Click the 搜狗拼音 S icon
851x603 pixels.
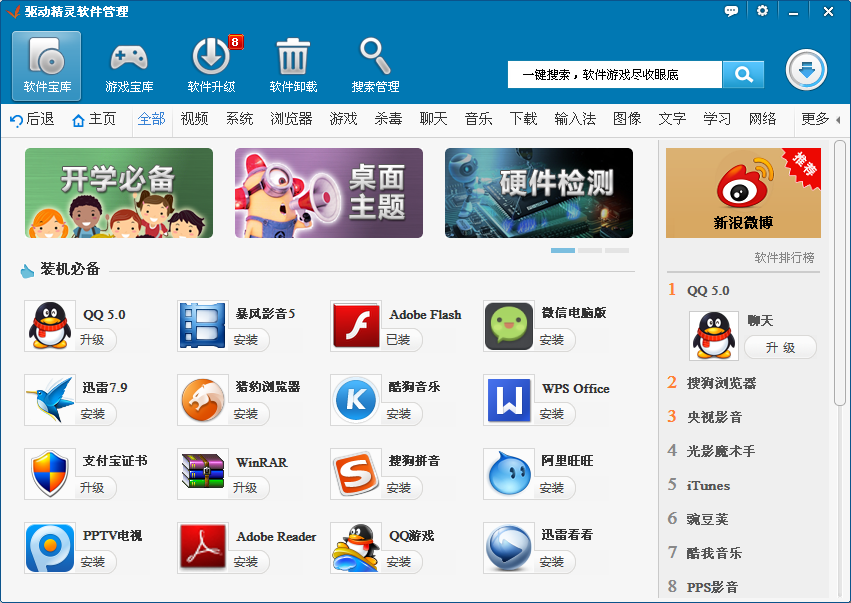(355, 474)
